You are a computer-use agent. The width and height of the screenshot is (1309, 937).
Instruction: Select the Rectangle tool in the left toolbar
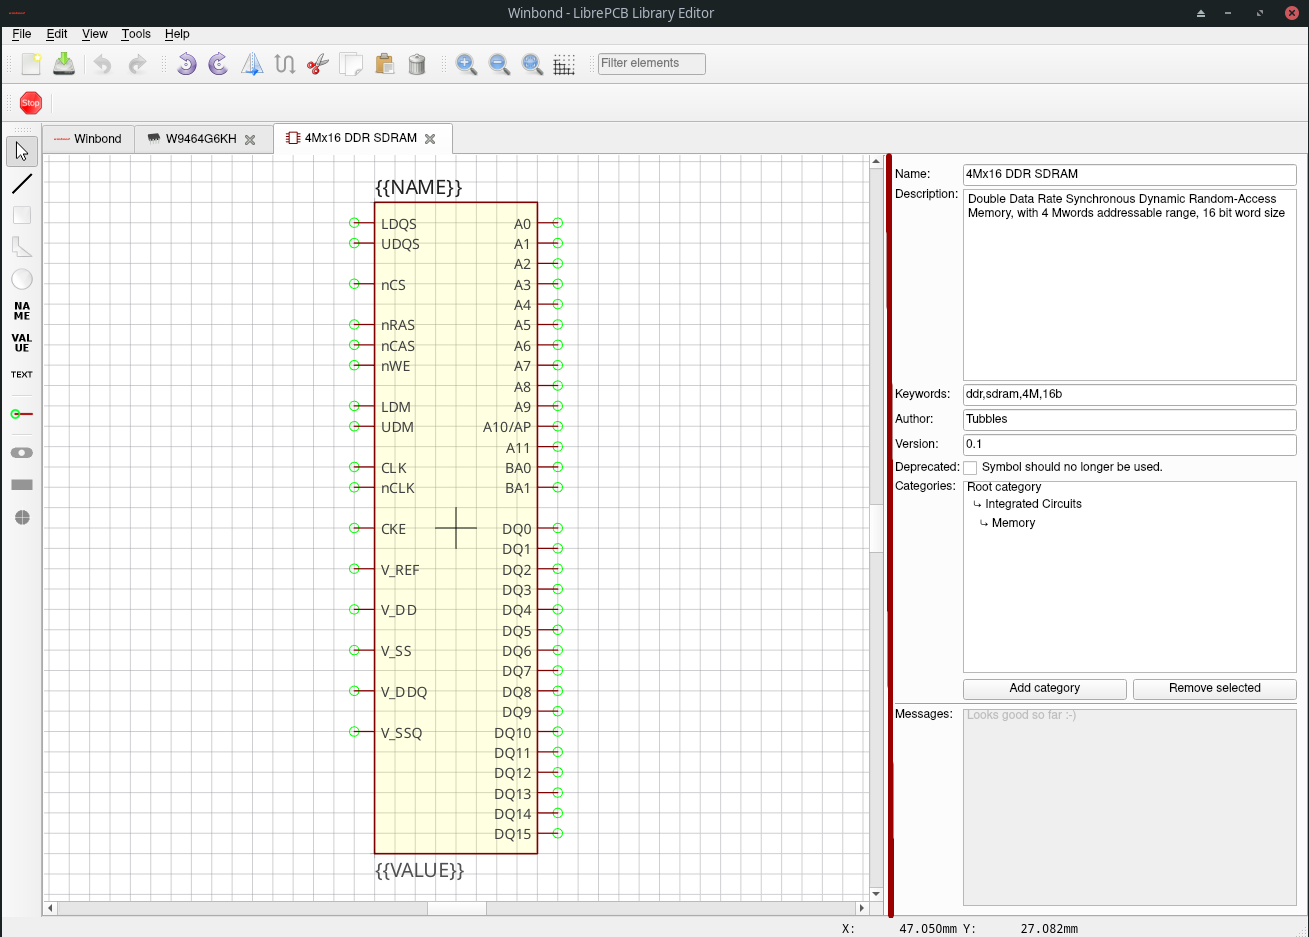coord(21,214)
